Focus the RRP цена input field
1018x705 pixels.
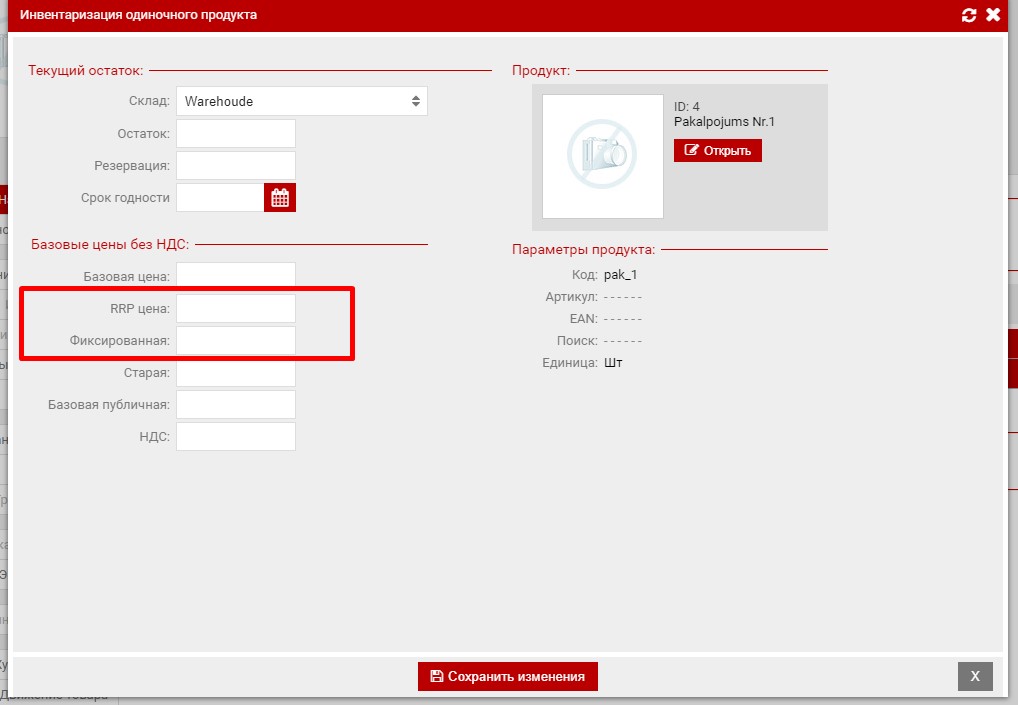tap(236, 309)
